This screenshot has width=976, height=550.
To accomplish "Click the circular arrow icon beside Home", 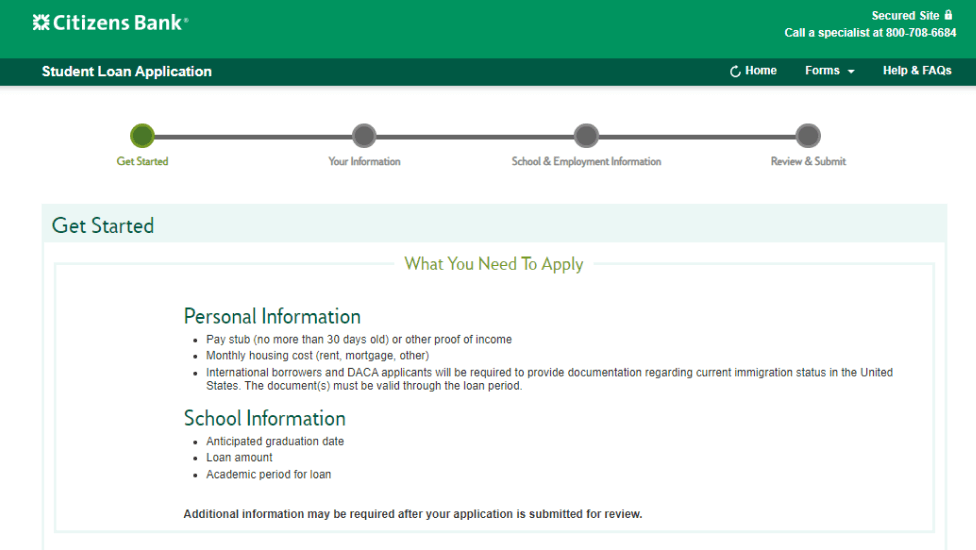I will (x=735, y=71).
